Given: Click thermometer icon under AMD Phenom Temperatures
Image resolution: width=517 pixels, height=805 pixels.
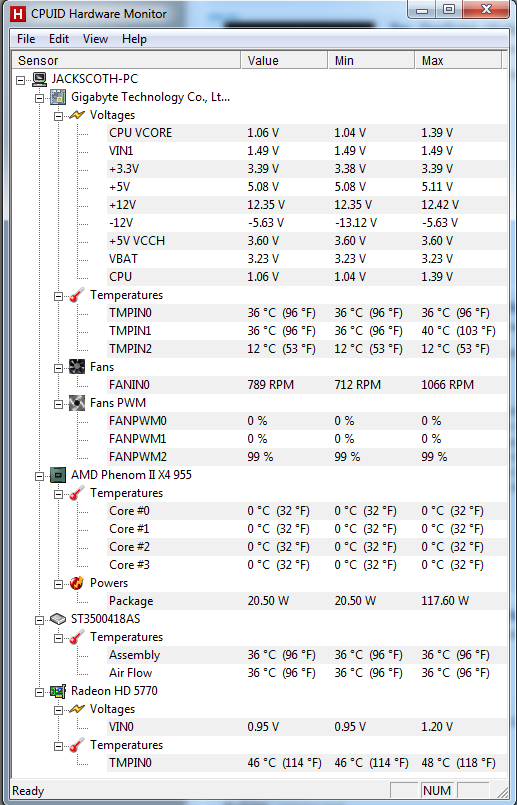Looking at the screenshot, I should pos(77,493).
